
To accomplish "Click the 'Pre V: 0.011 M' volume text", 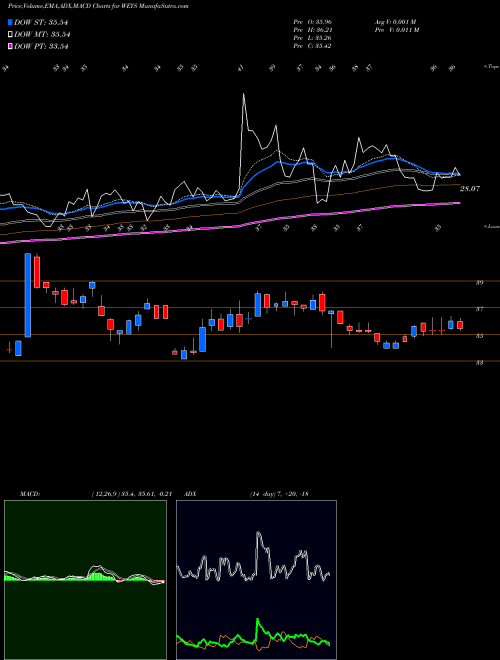I will (x=396, y=30).
